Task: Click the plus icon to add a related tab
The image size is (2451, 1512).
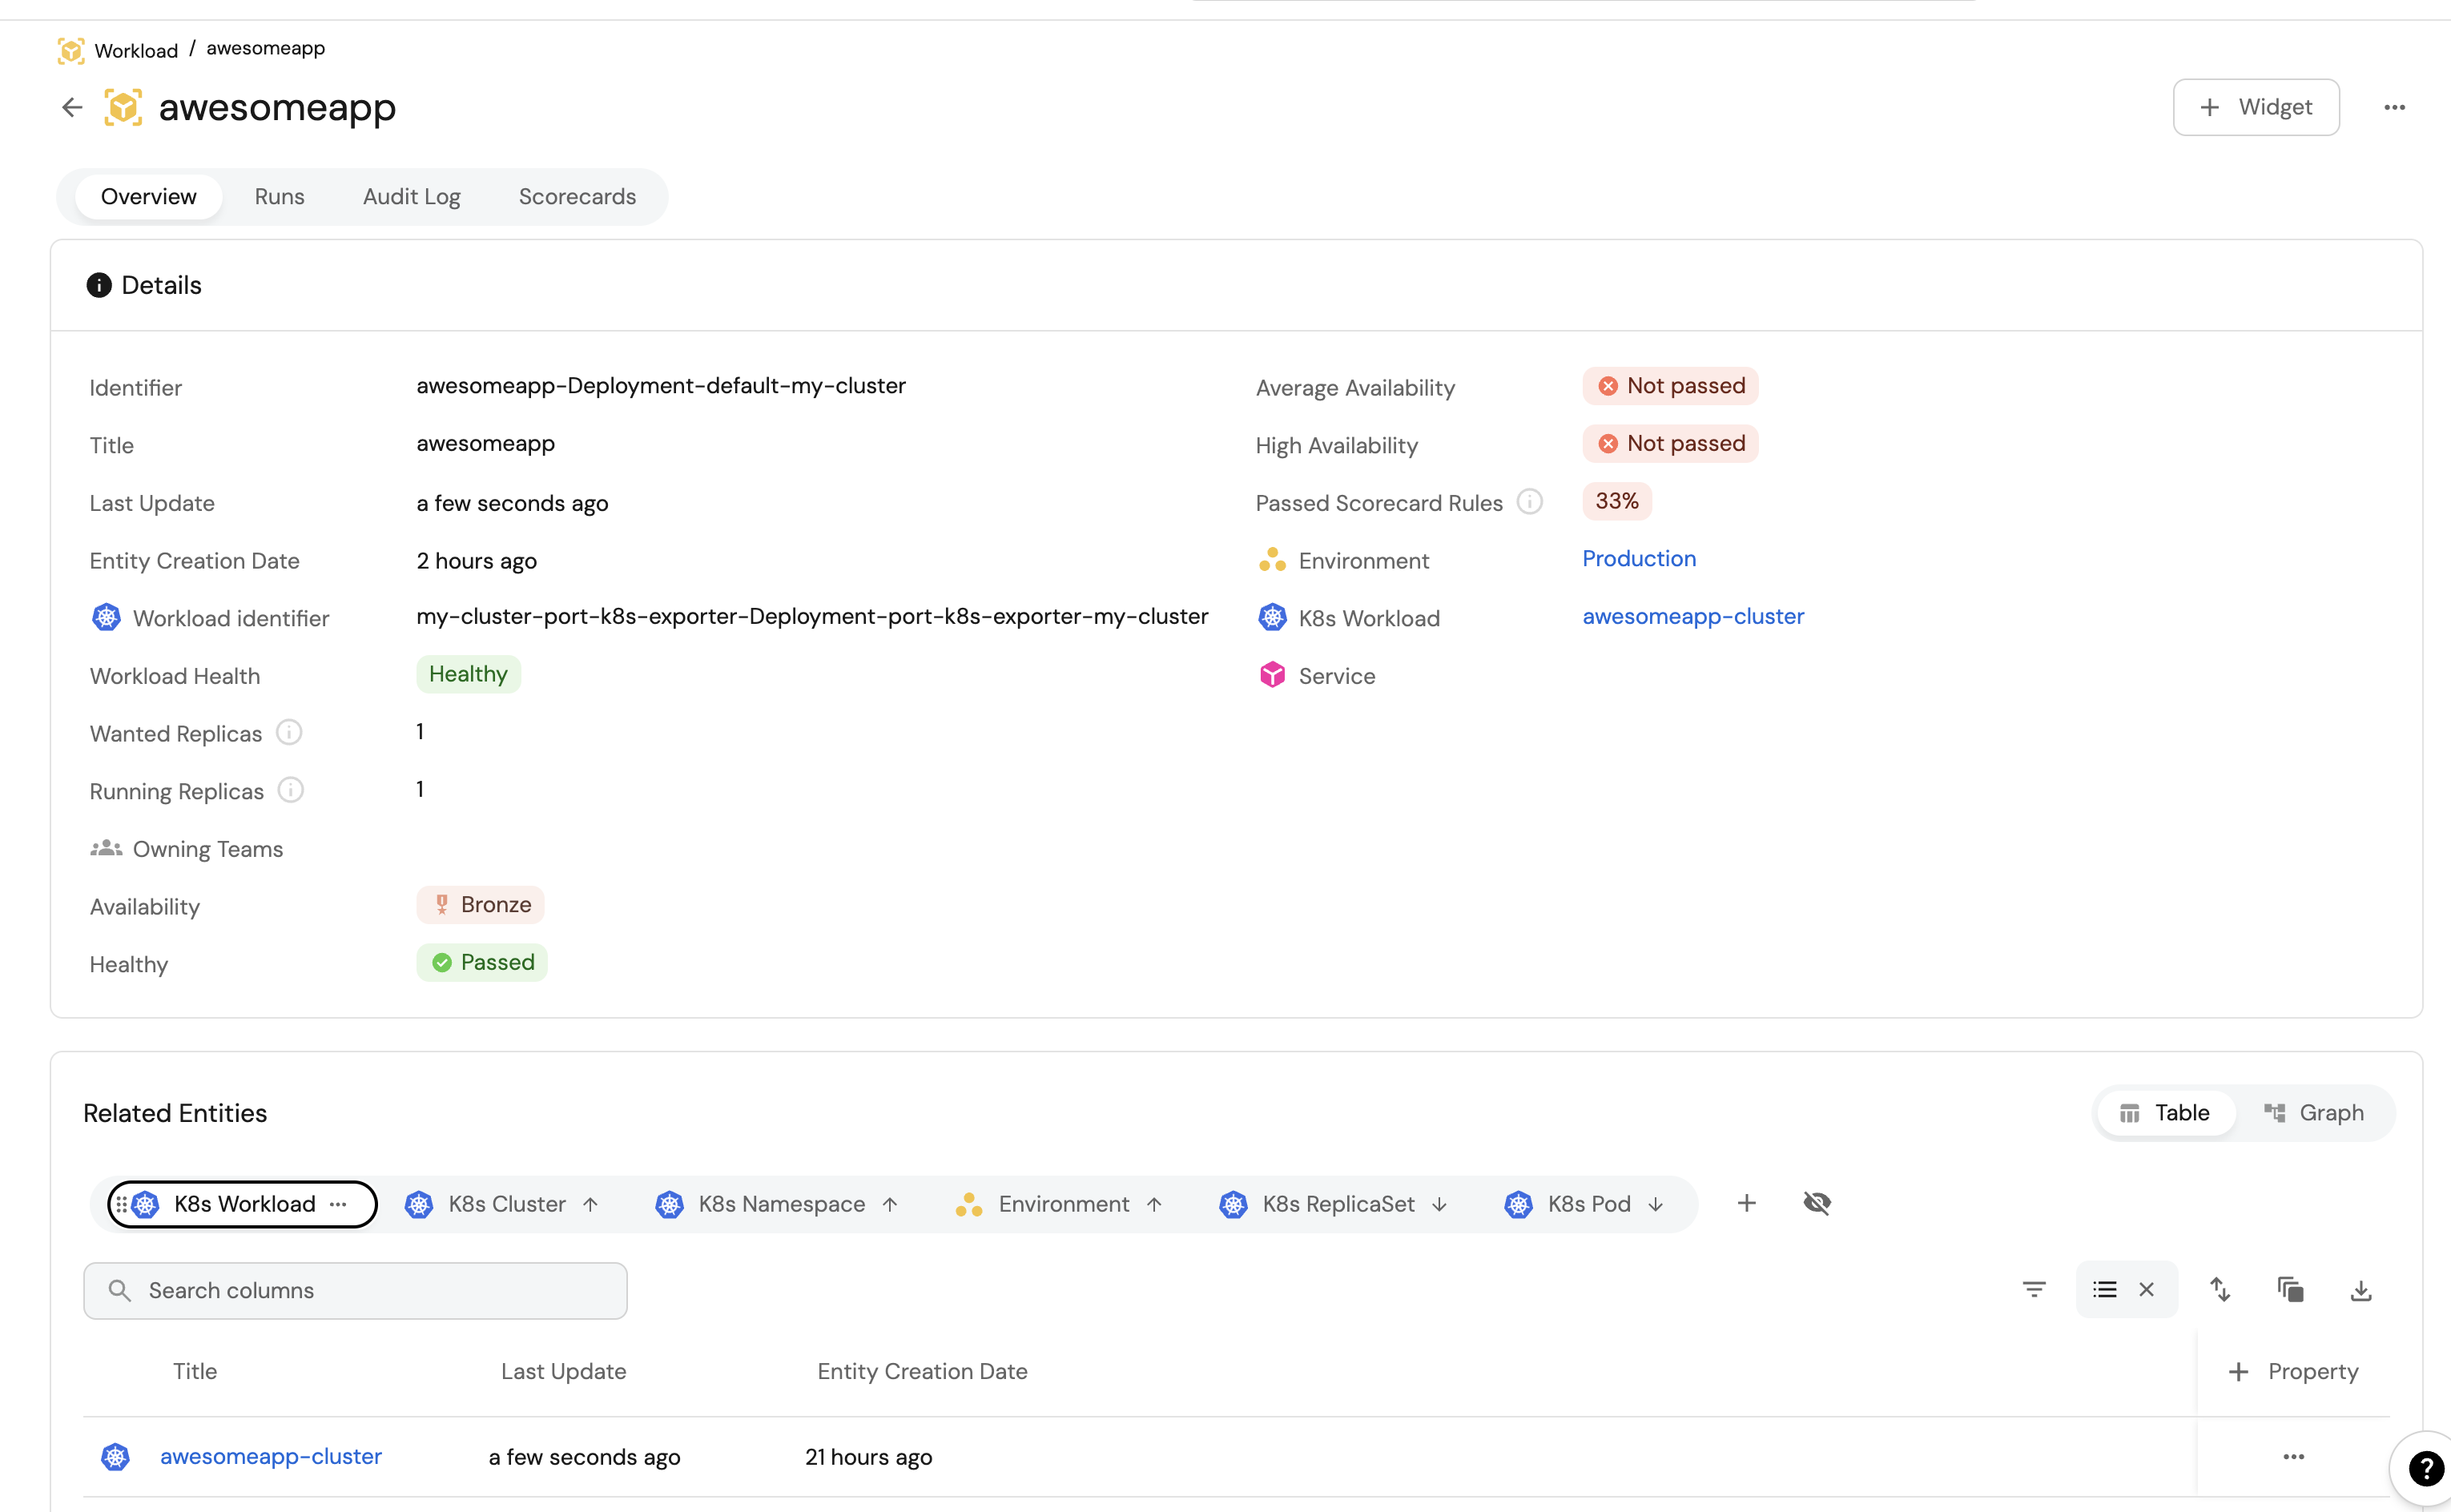Action: coord(1746,1203)
